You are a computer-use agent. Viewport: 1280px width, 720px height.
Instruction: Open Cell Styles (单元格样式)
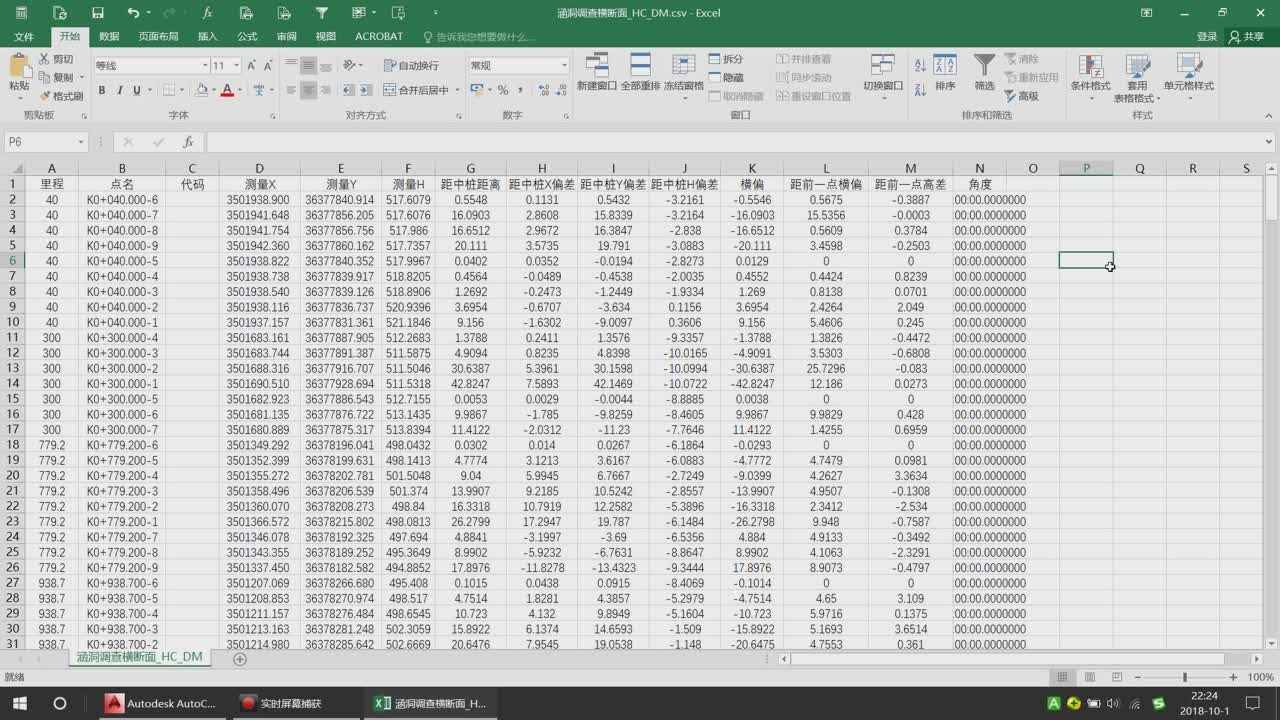[1189, 75]
